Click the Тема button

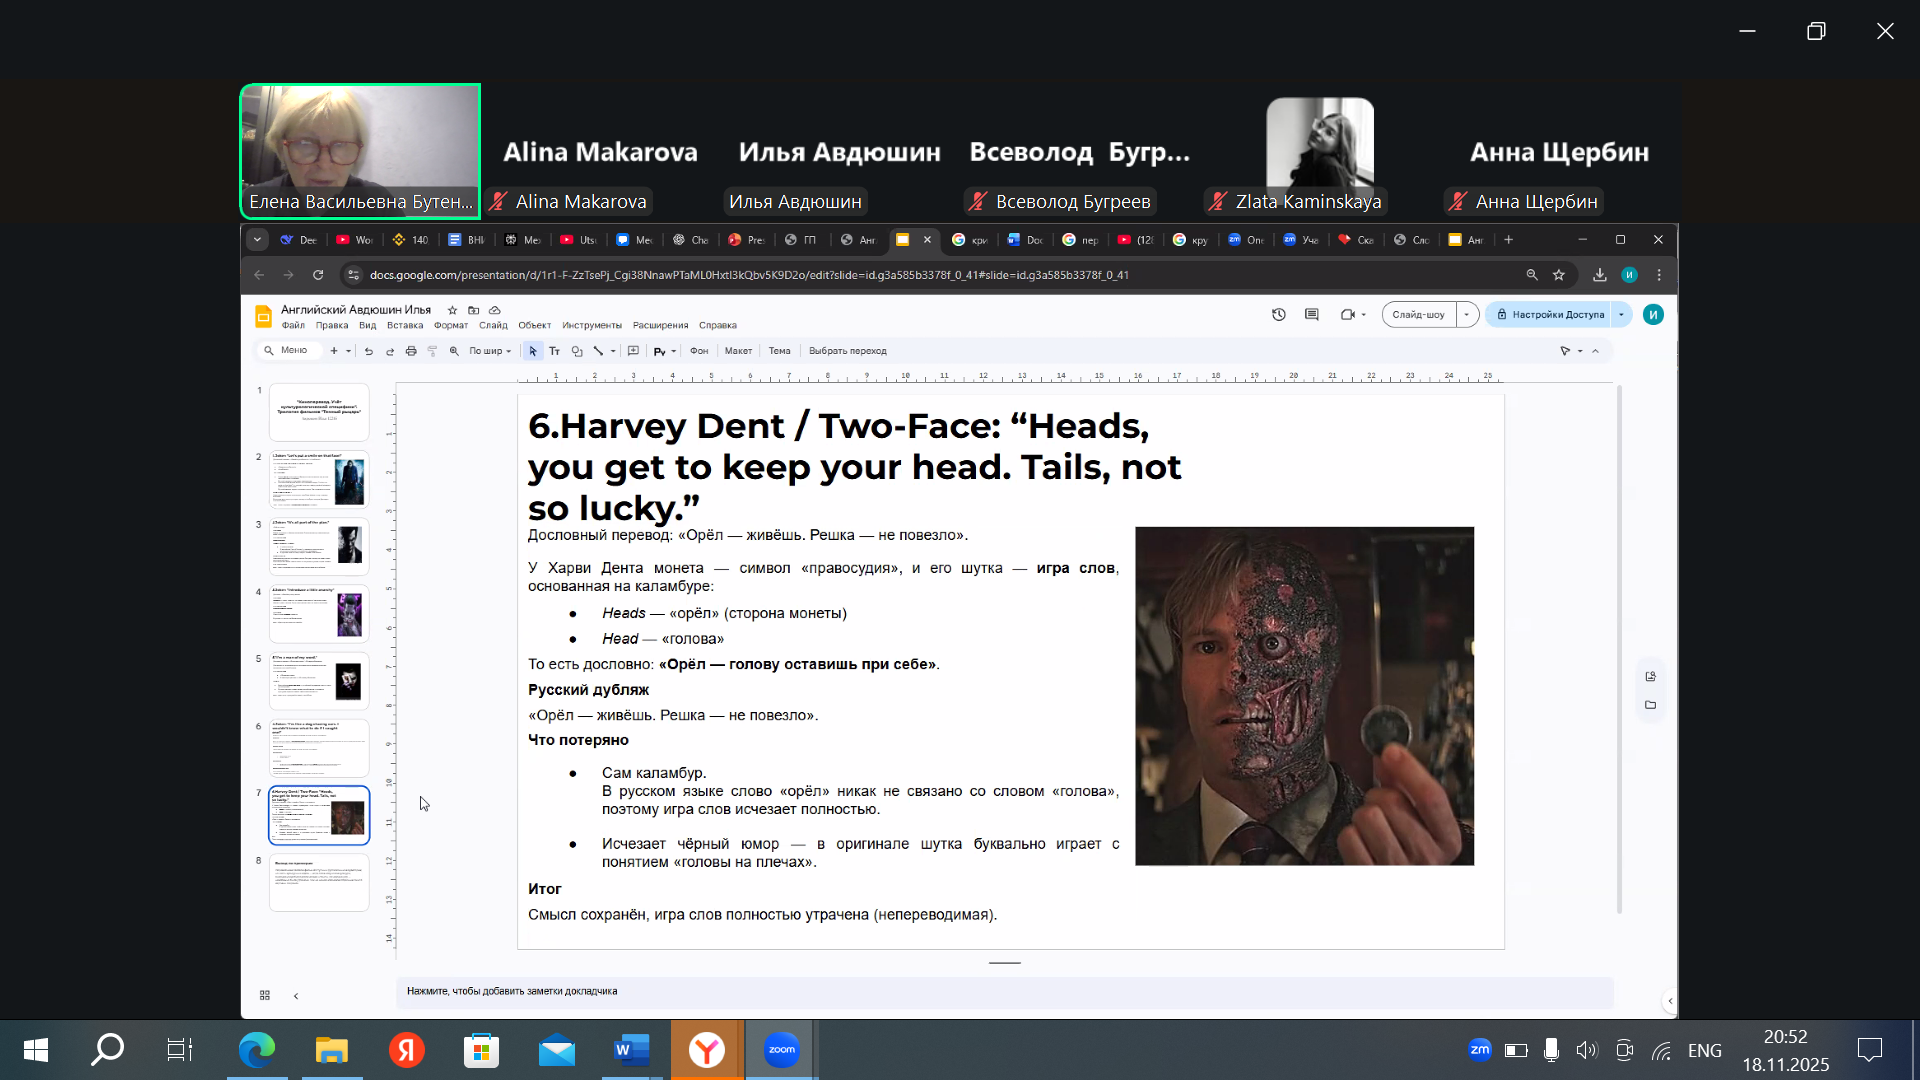(x=779, y=351)
